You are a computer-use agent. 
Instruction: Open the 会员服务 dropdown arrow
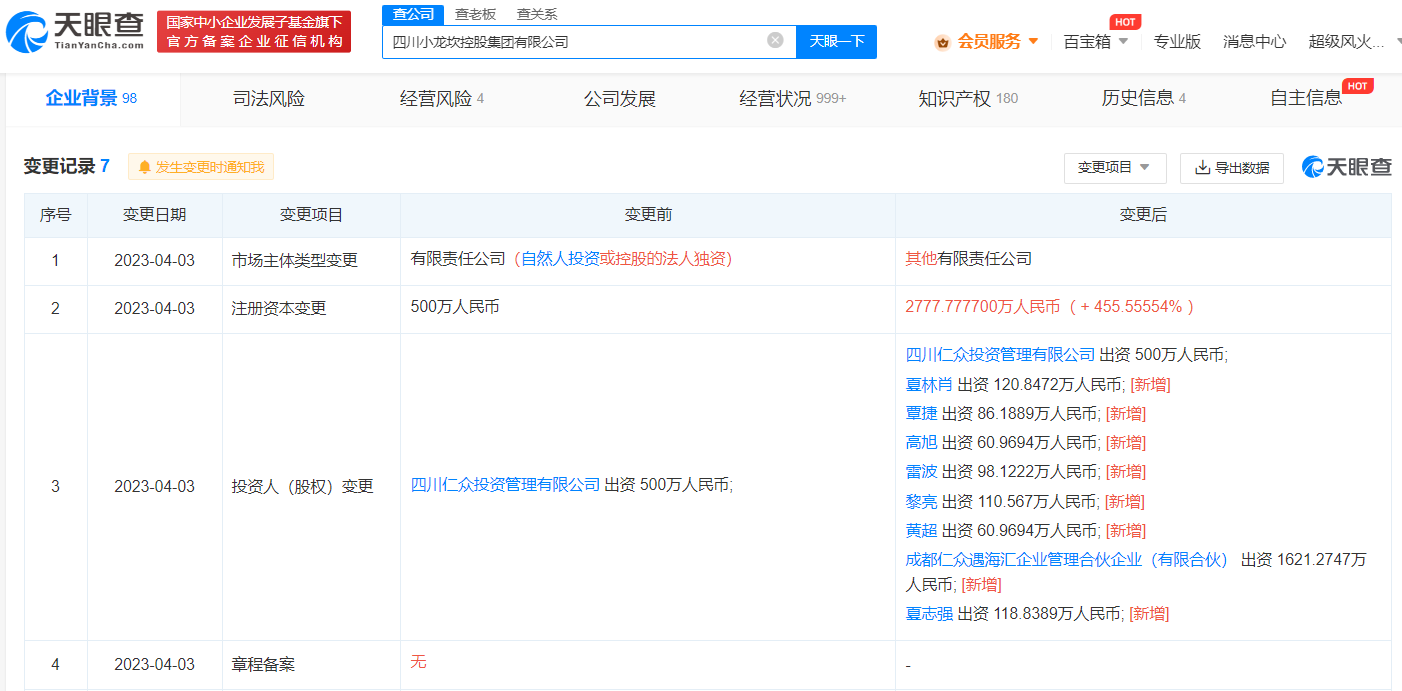tap(1033, 41)
